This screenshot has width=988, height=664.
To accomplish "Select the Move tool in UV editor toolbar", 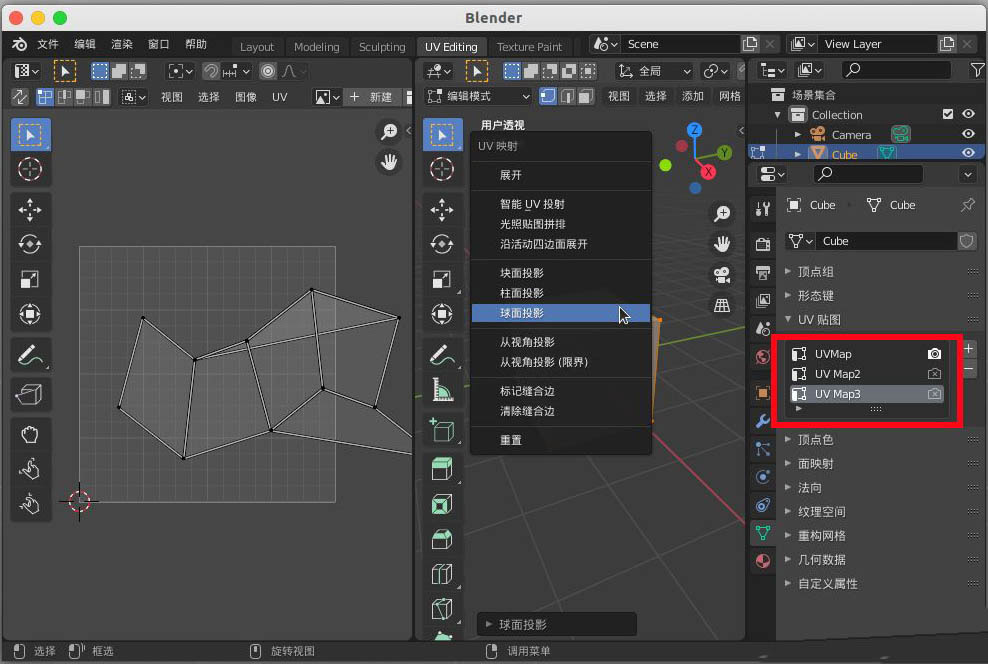I will tap(30, 210).
